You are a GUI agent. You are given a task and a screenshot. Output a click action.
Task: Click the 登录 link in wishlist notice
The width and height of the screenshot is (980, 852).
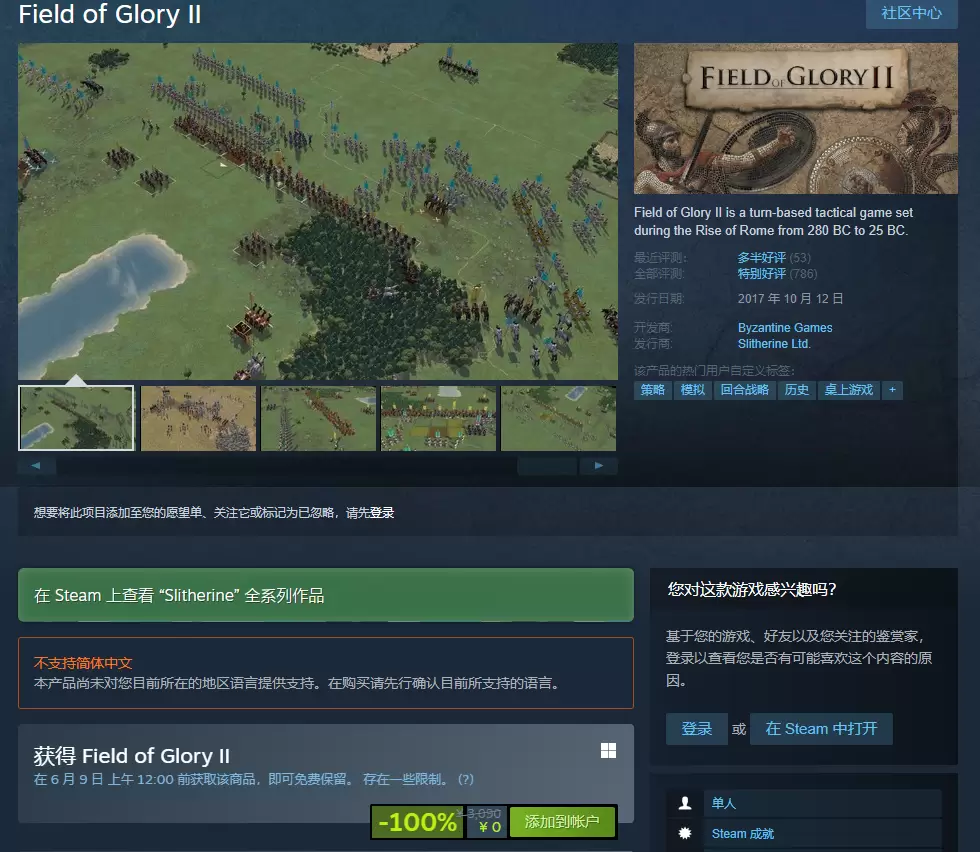point(382,513)
